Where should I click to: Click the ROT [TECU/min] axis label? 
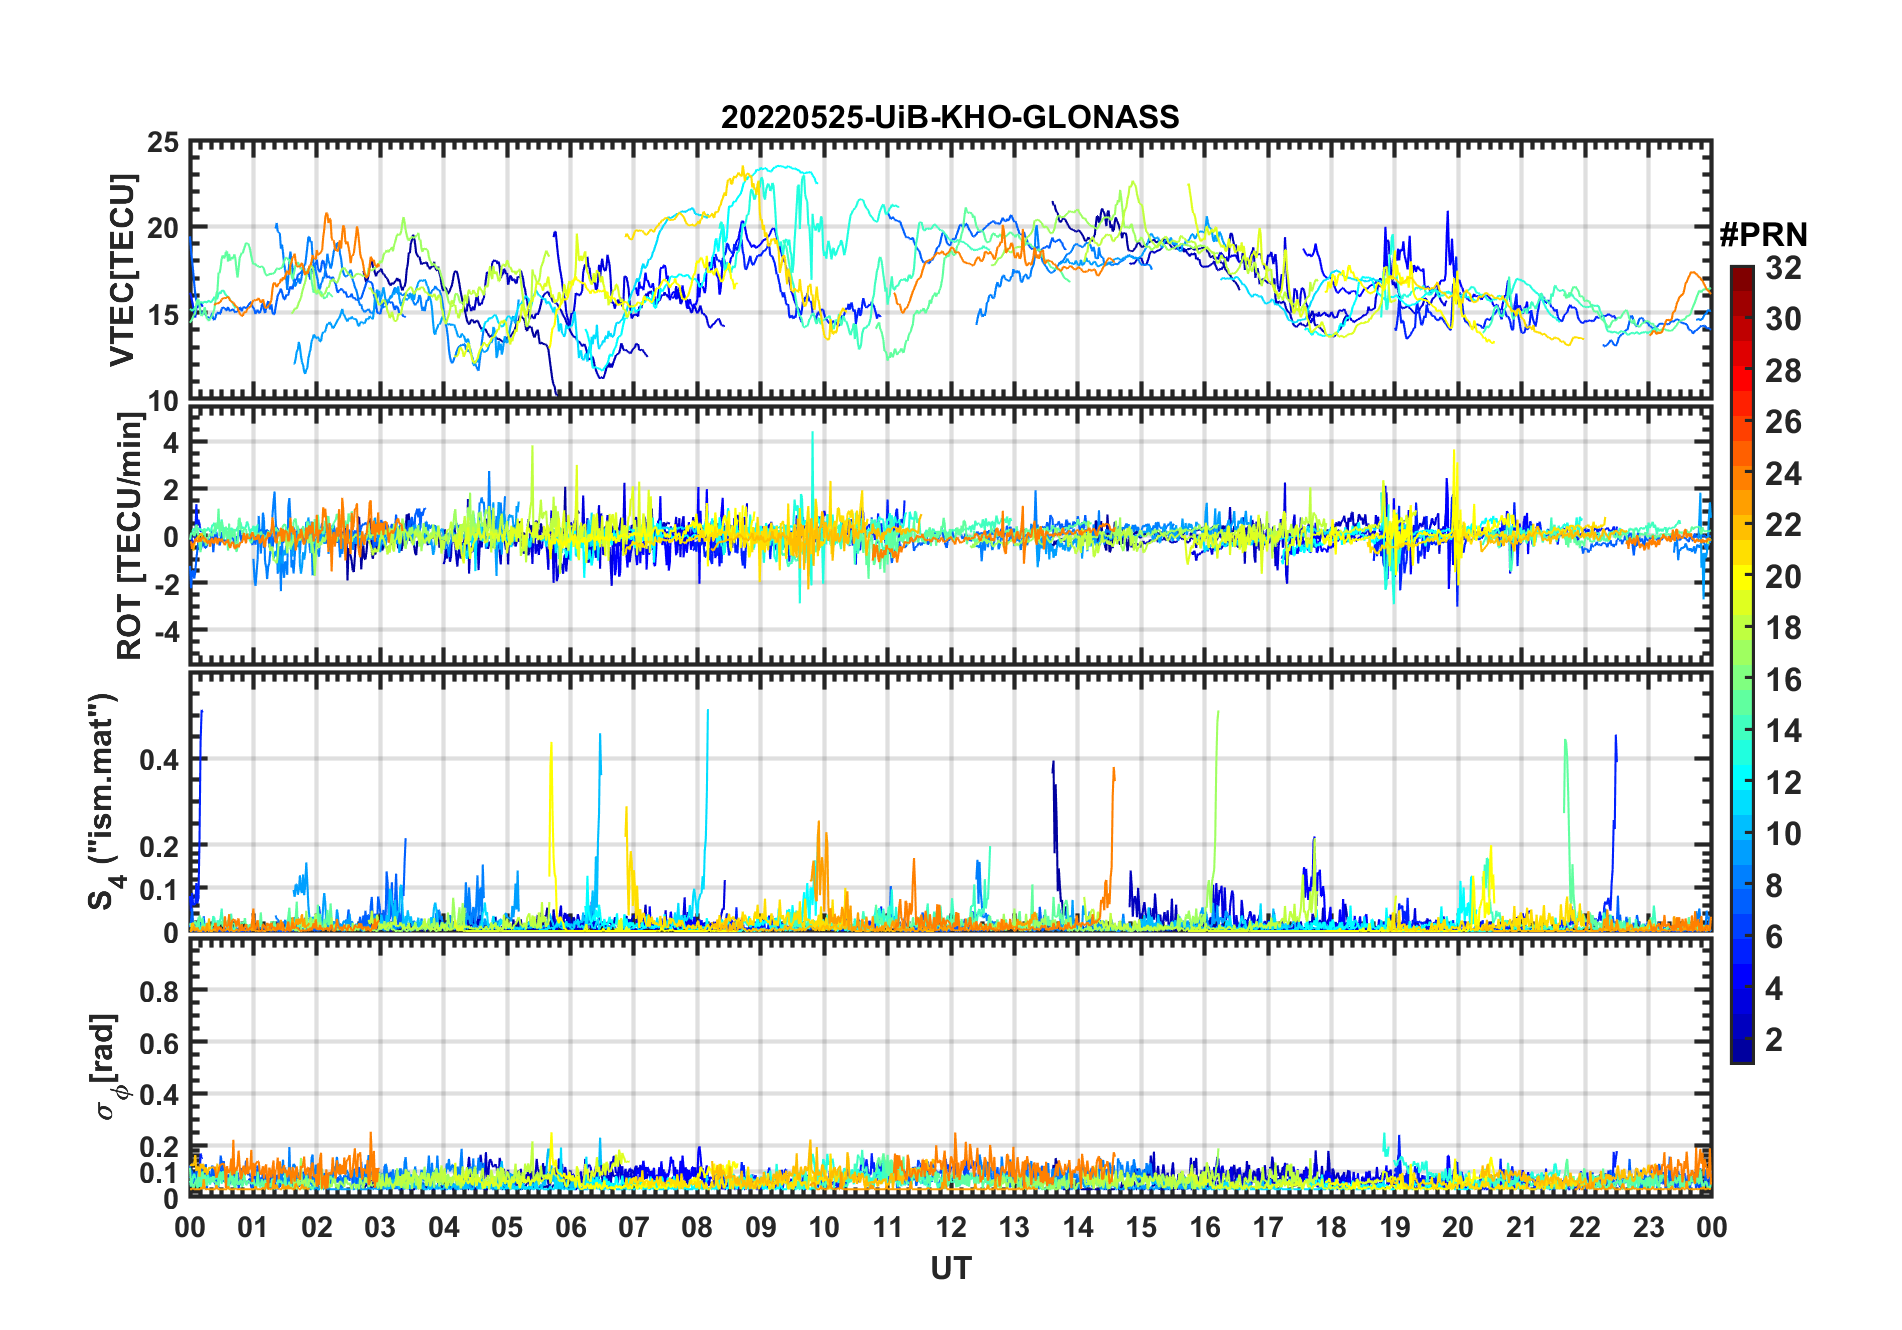[129, 536]
